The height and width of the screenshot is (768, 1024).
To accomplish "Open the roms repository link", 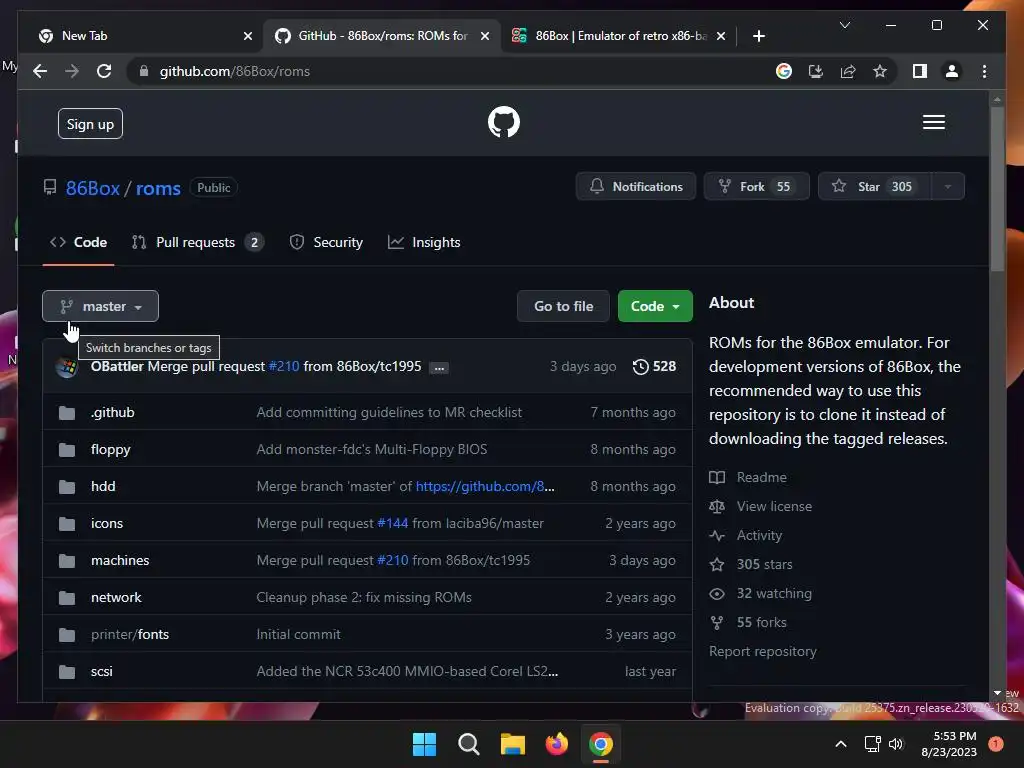I will click(158, 188).
